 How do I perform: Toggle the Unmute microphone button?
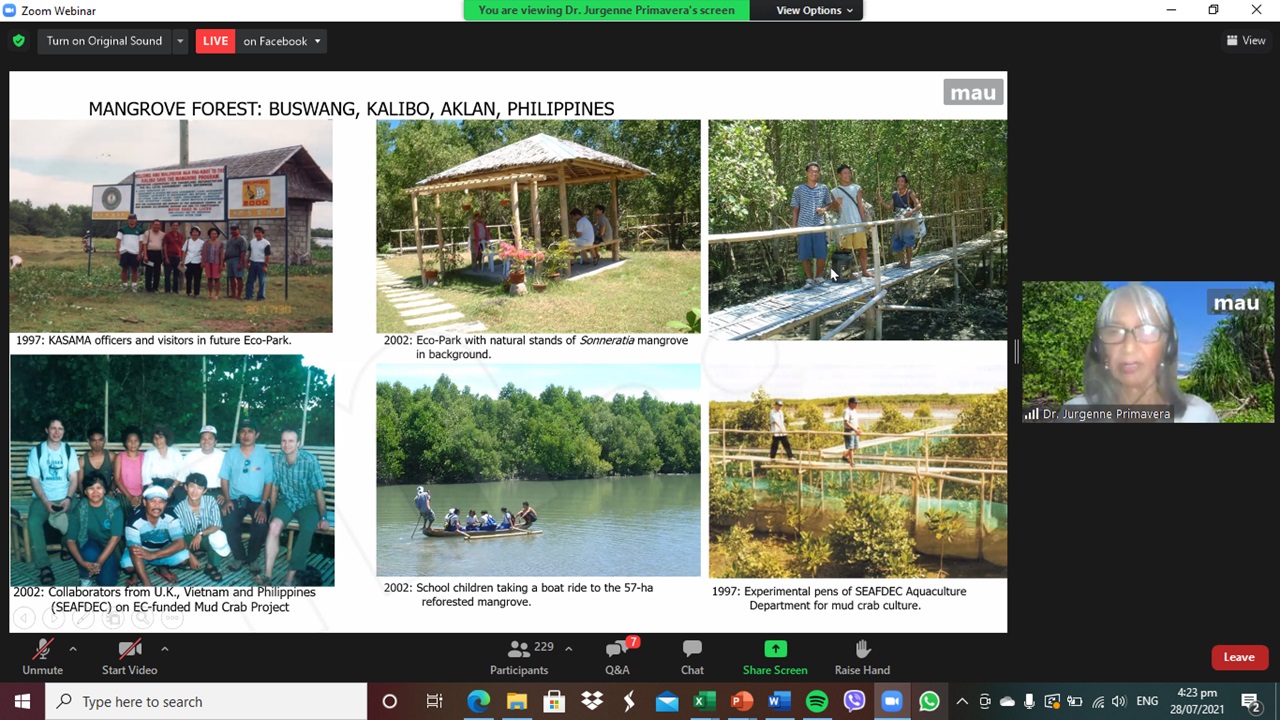[x=42, y=656]
